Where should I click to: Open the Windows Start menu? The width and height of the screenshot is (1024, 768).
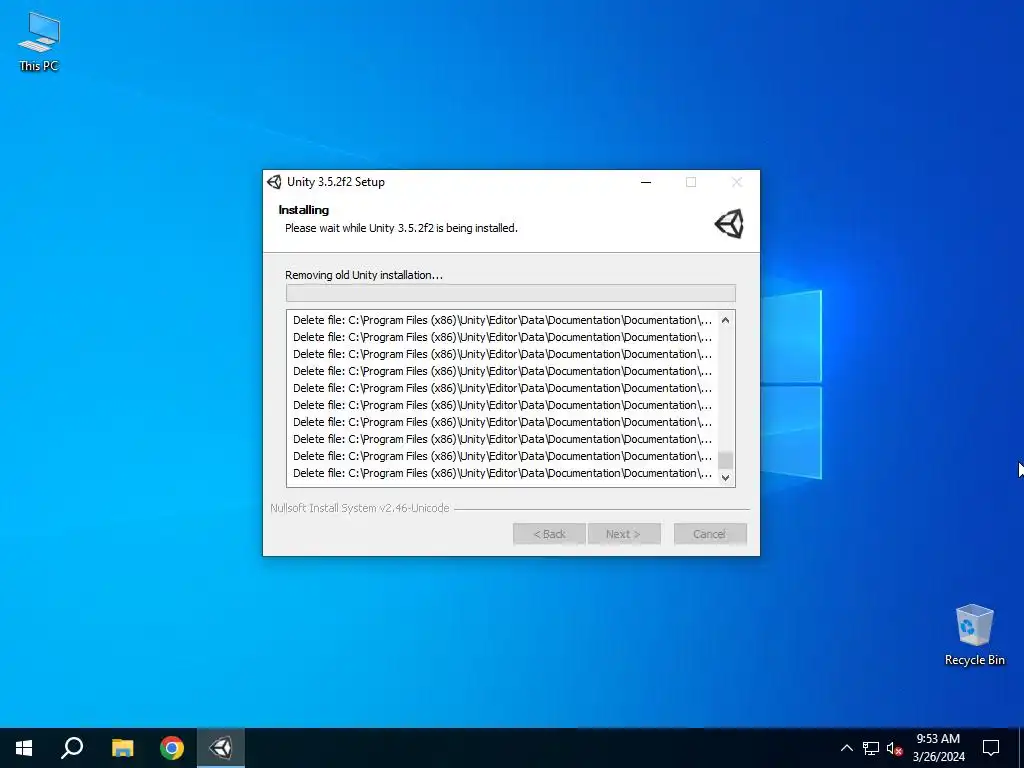tap(24, 748)
